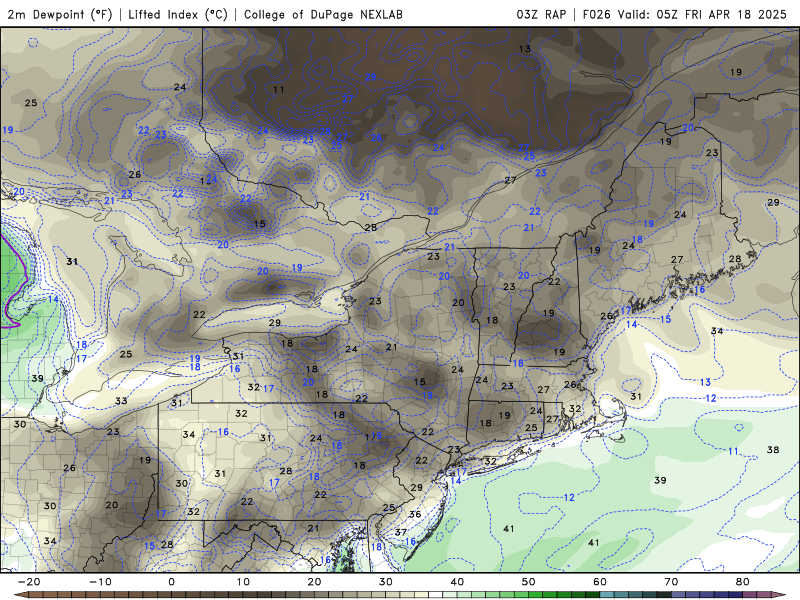Click the "03Z RAP" model run label
This screenshot has width=800, height=600.
[x=541, y=14]
